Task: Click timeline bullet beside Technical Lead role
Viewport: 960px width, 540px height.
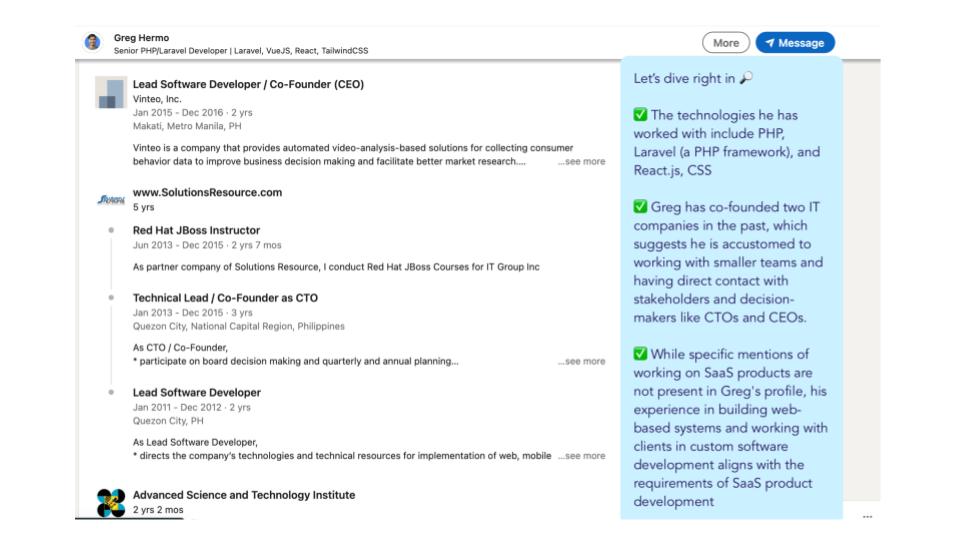Action: pyautogui.click(x=111, y=298)
